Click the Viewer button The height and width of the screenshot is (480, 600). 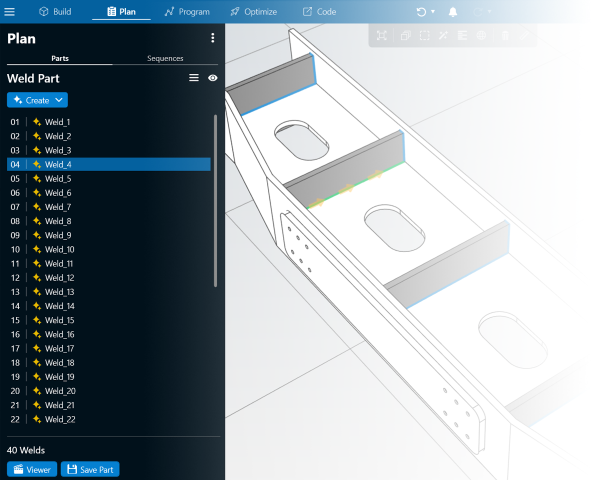pyautogui.click(x=31, y=469)
